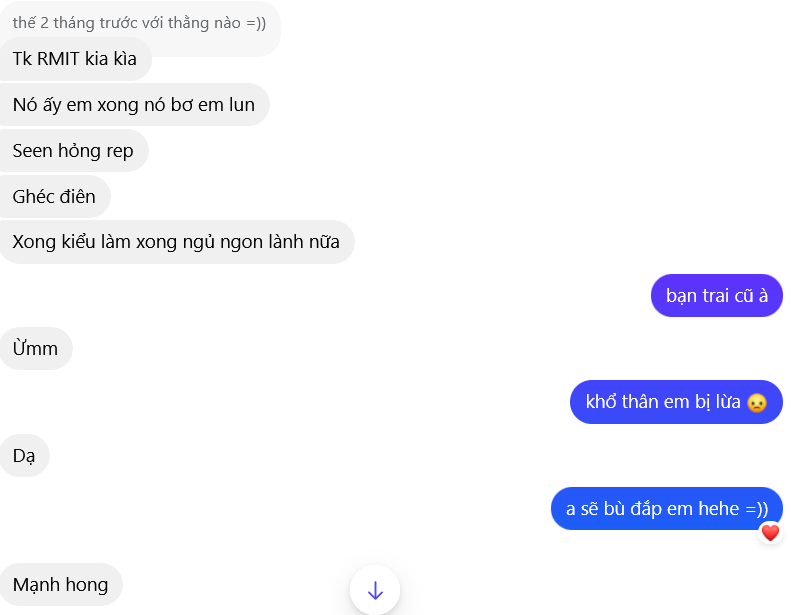
Task: Open the quoted reply about "2 tháng trước"
Action: tap(139, 23)
